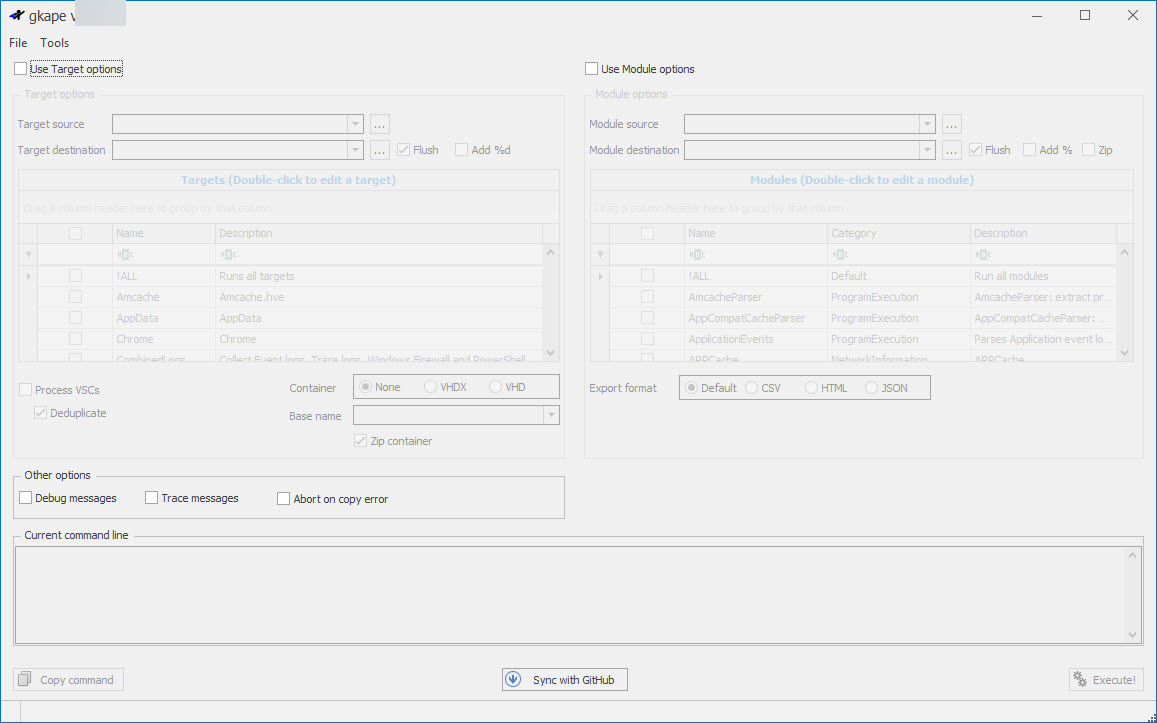Click the Copy command button
This screenshot has width=1157, height=723.
tap(68, 679)
